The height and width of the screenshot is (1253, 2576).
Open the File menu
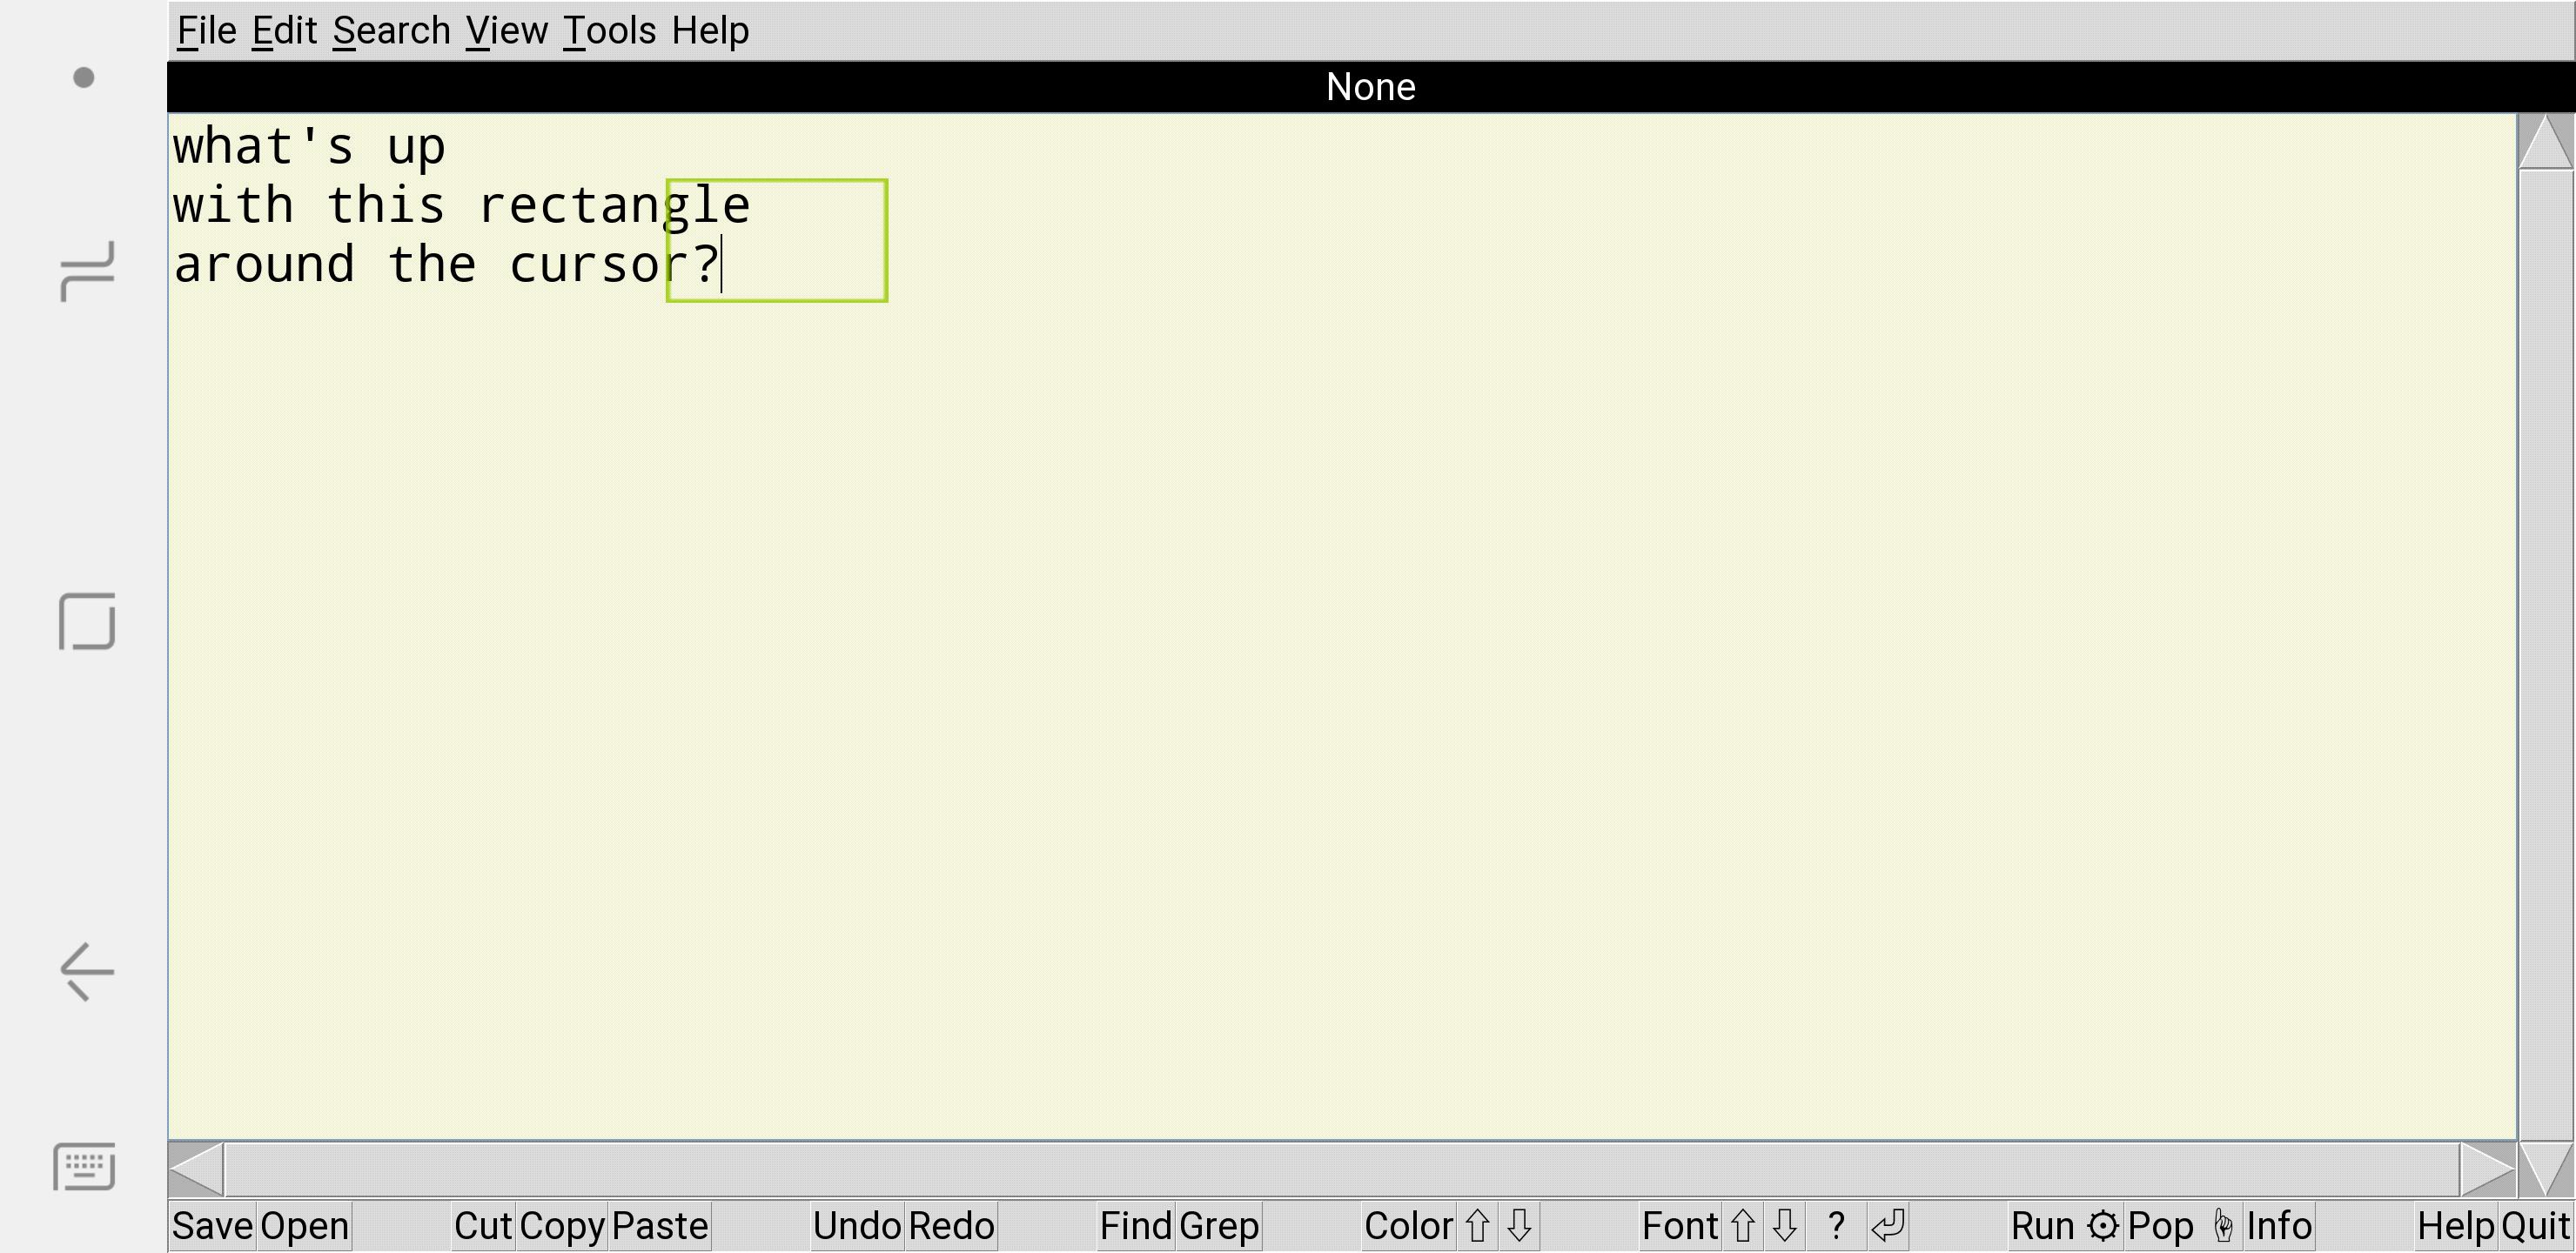click(x=207, y=31)
